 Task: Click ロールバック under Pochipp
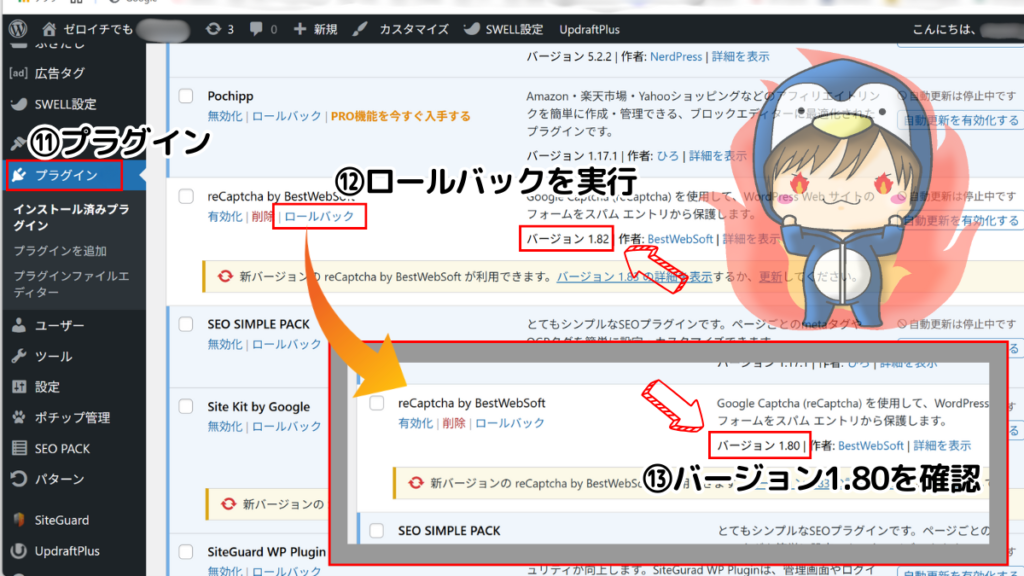[x=287, y=116]
